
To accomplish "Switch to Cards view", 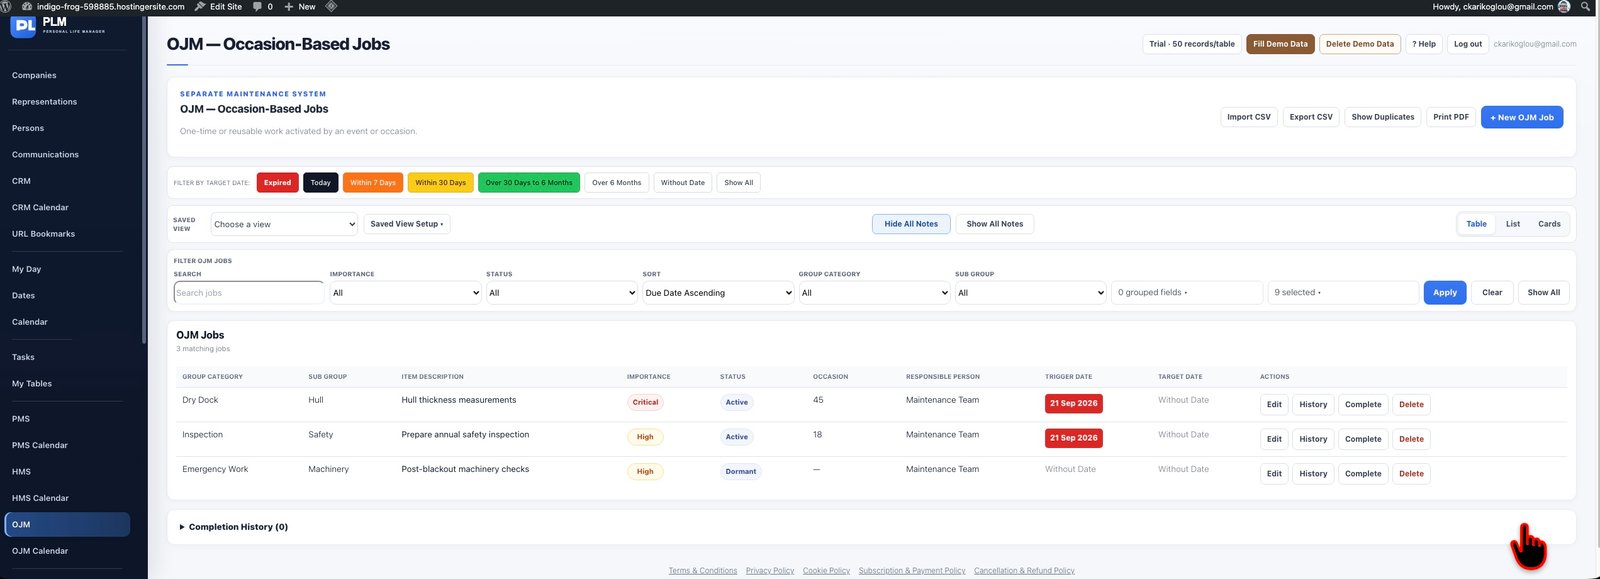I will click(1549, 224).
